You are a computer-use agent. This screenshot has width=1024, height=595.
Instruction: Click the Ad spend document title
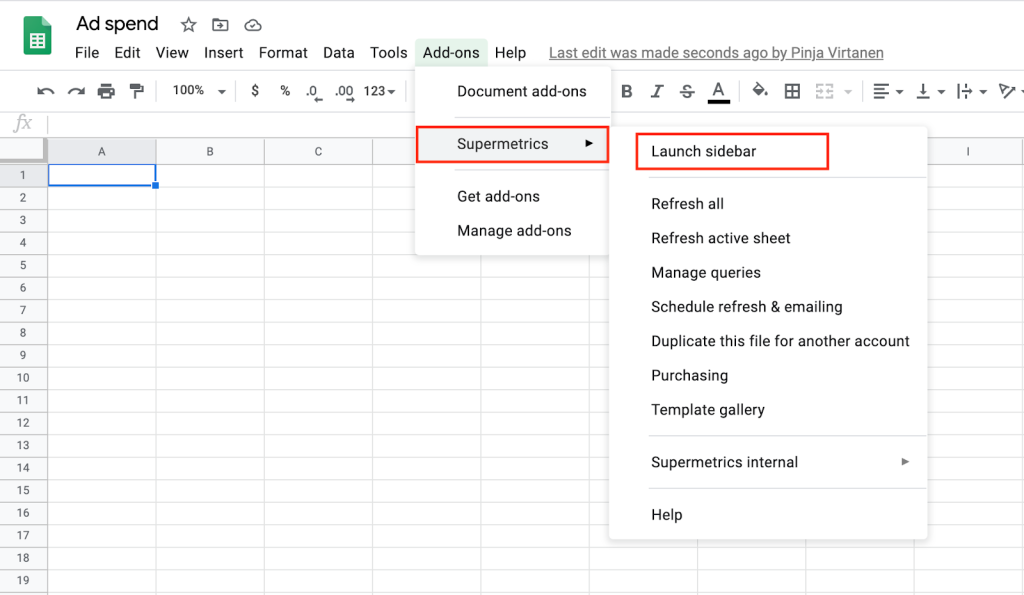[x=118, y=24]
